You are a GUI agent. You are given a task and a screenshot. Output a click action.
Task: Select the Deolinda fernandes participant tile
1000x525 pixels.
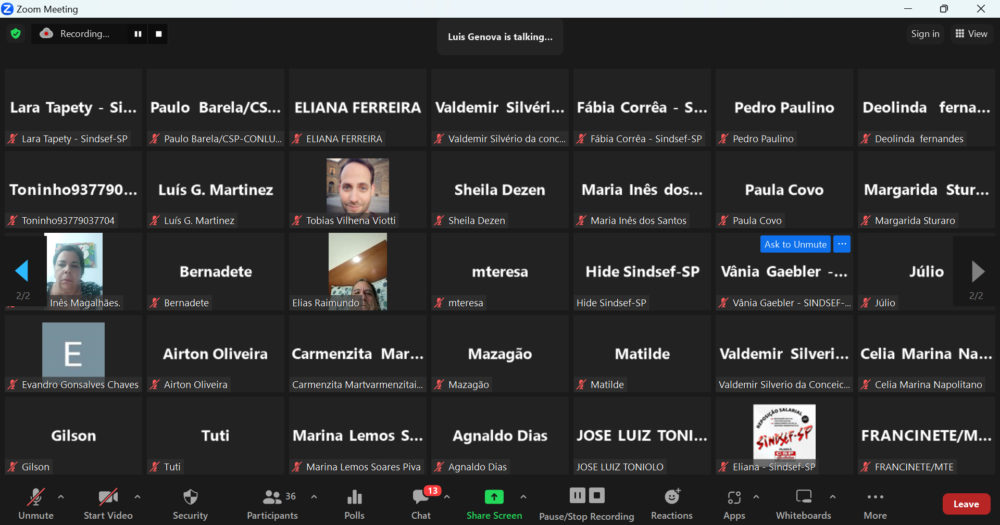click(926, 108)
